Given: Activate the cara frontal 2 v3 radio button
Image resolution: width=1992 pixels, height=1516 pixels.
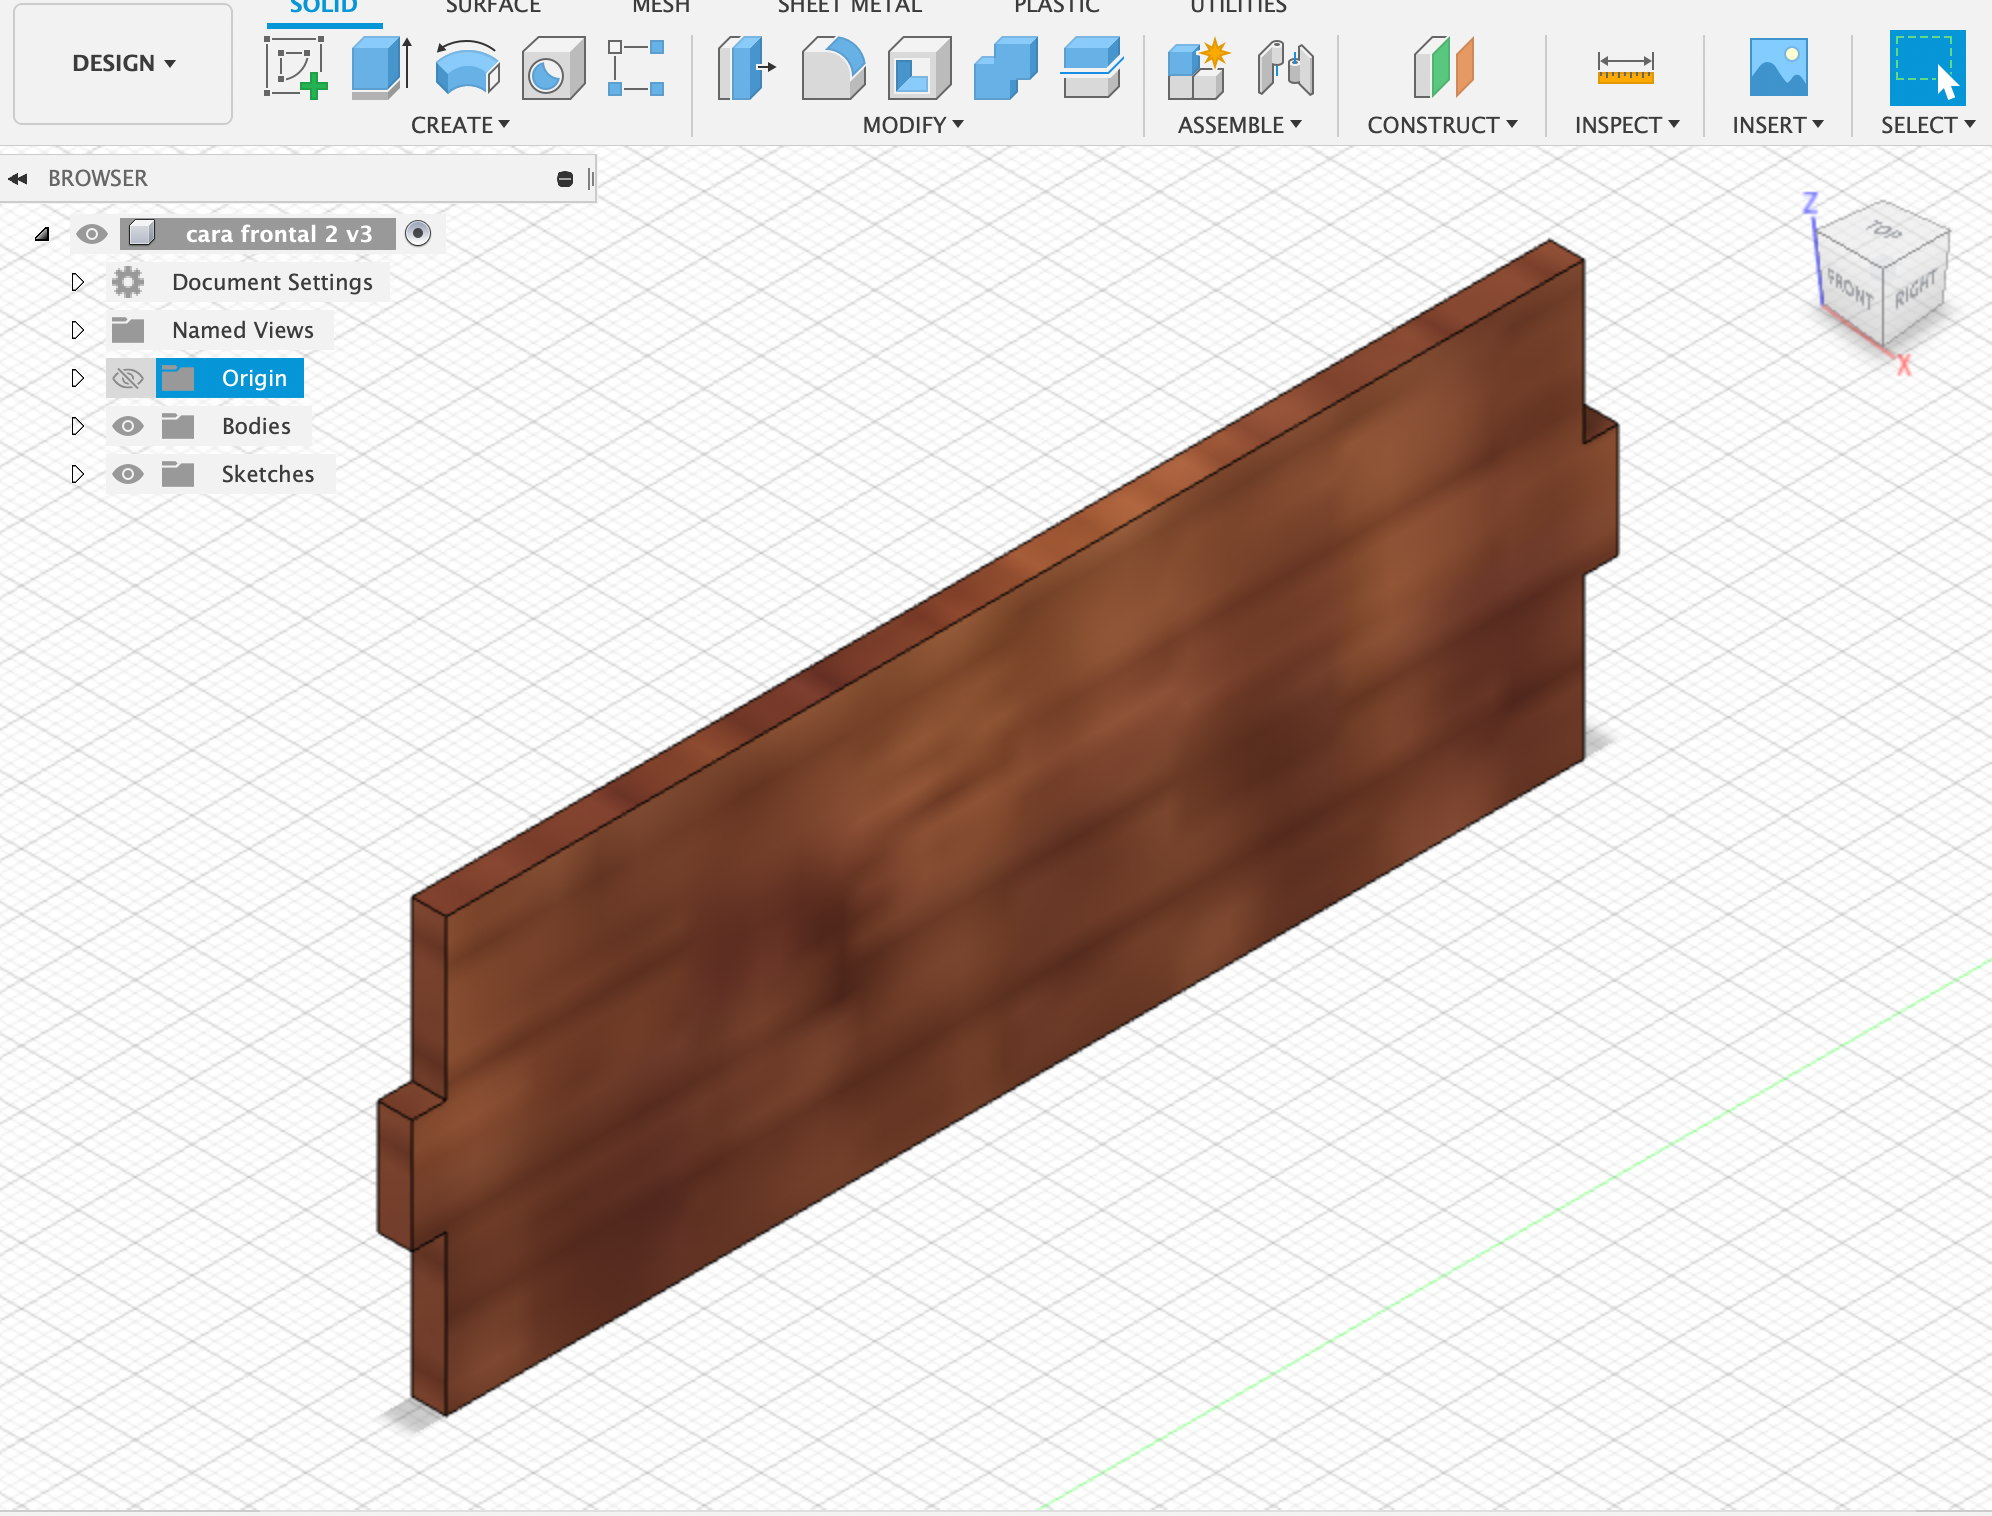Looking at the screenshot, I should [418, 233].
